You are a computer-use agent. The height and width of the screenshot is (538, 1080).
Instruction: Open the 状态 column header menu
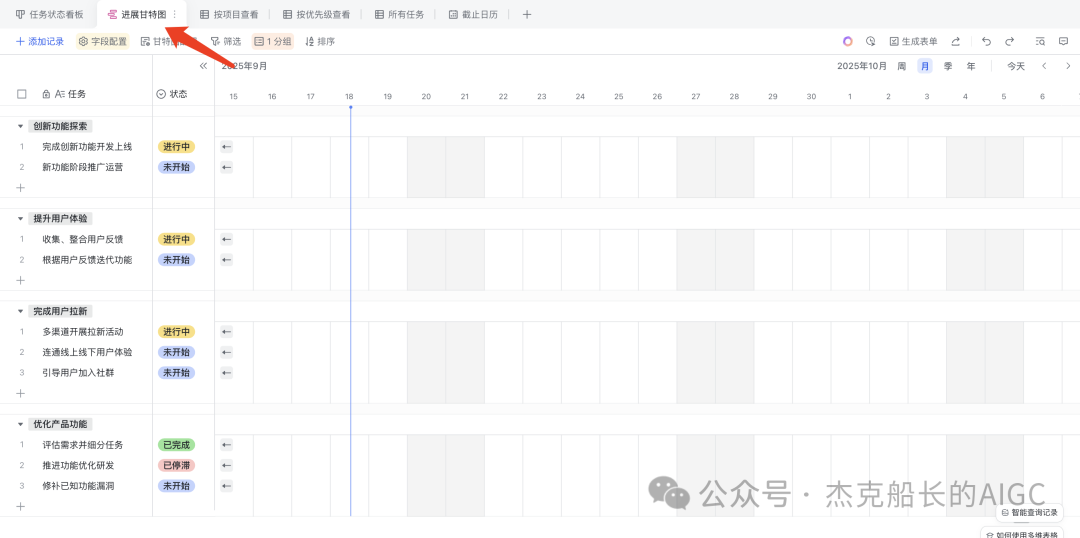tap(172, 94)
